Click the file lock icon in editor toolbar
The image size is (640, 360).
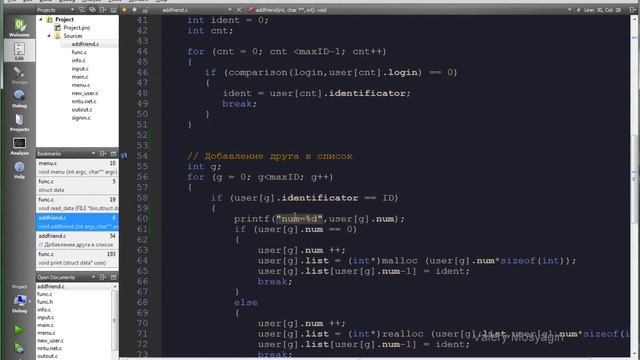pos(145,10)
